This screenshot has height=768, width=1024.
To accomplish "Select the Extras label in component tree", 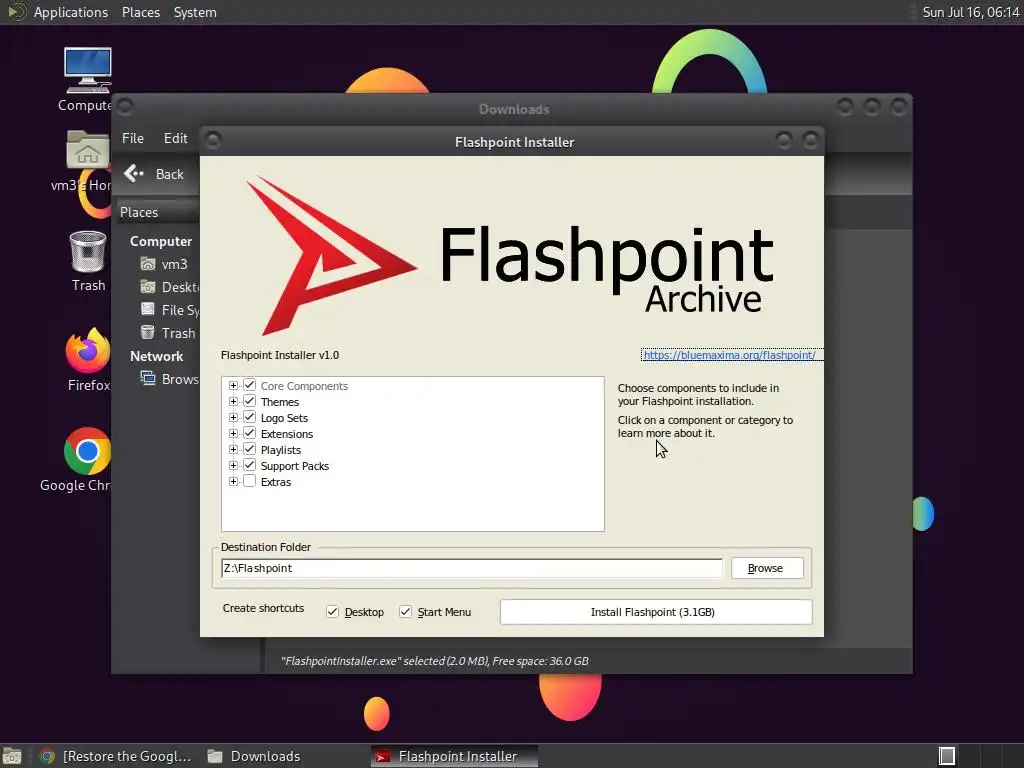I will tap(276, 482).
